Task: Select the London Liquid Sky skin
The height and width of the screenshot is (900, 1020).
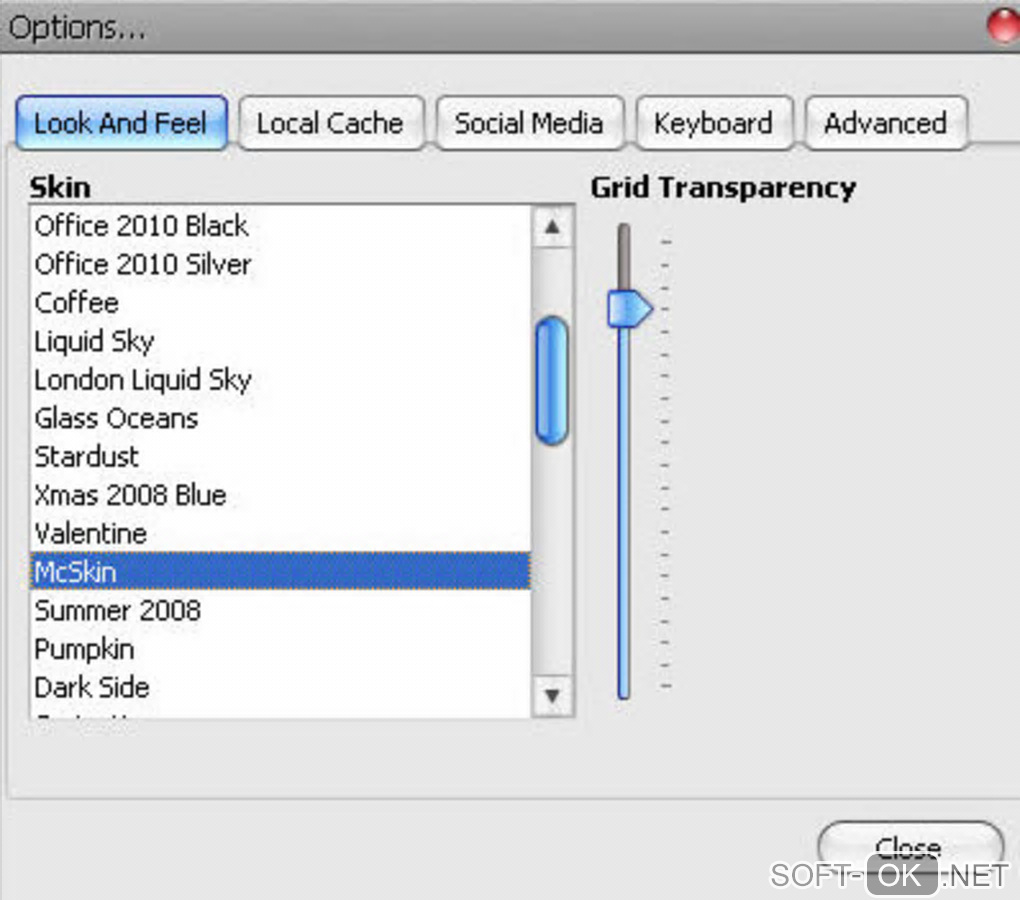Action: (x=280, y=380)
